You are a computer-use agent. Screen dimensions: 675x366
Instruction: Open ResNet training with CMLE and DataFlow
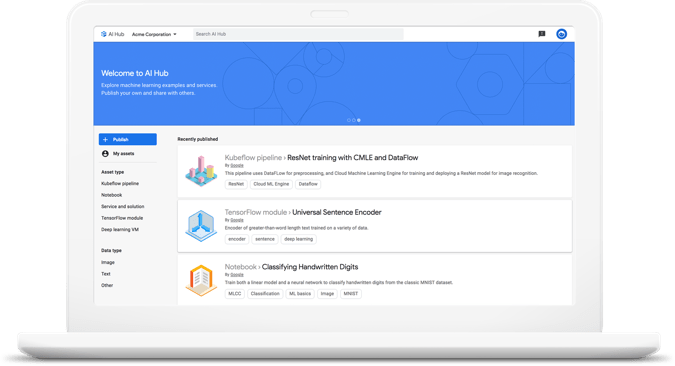click(353, 158)
